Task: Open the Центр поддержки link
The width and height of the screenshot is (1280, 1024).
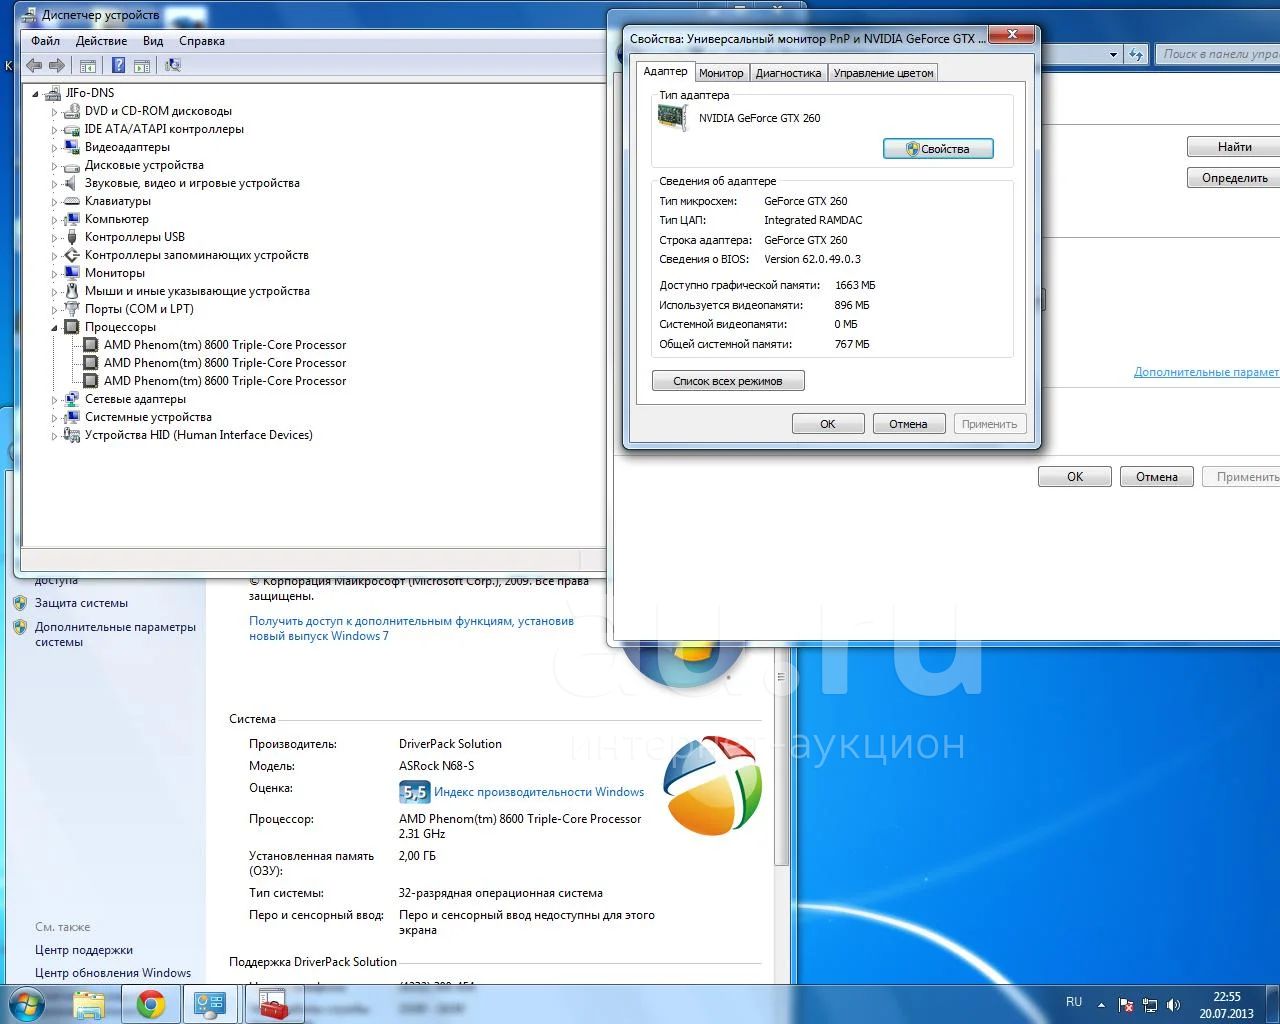Action: (x=84, y=950)
